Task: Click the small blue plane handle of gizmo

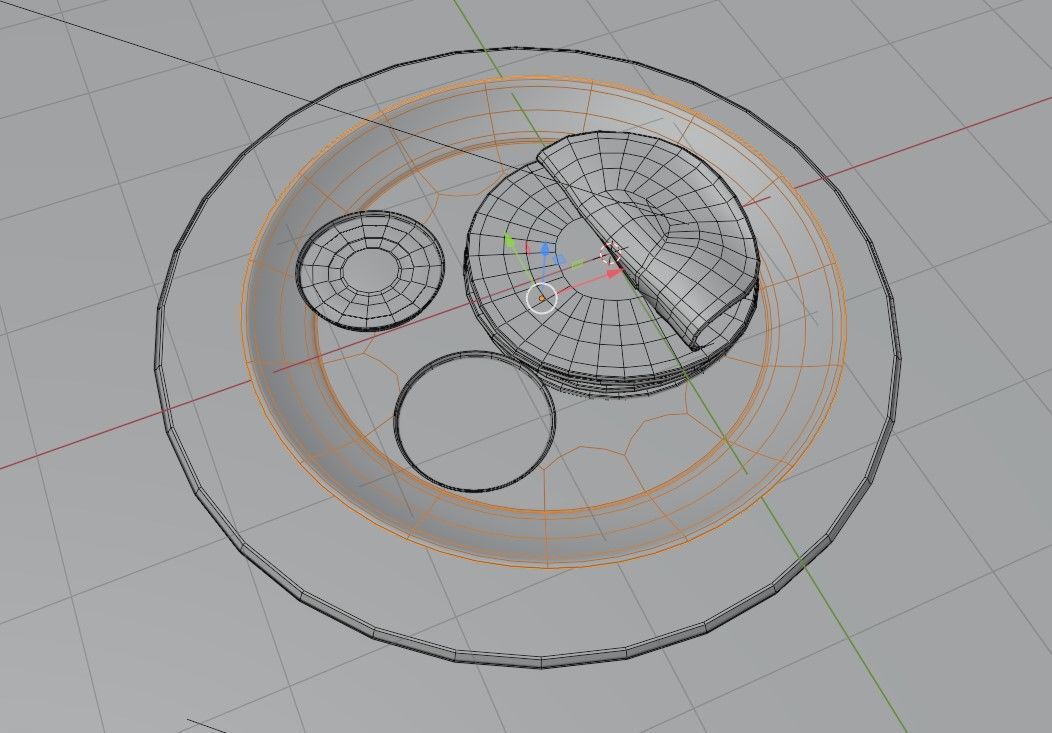Action: 560,260
